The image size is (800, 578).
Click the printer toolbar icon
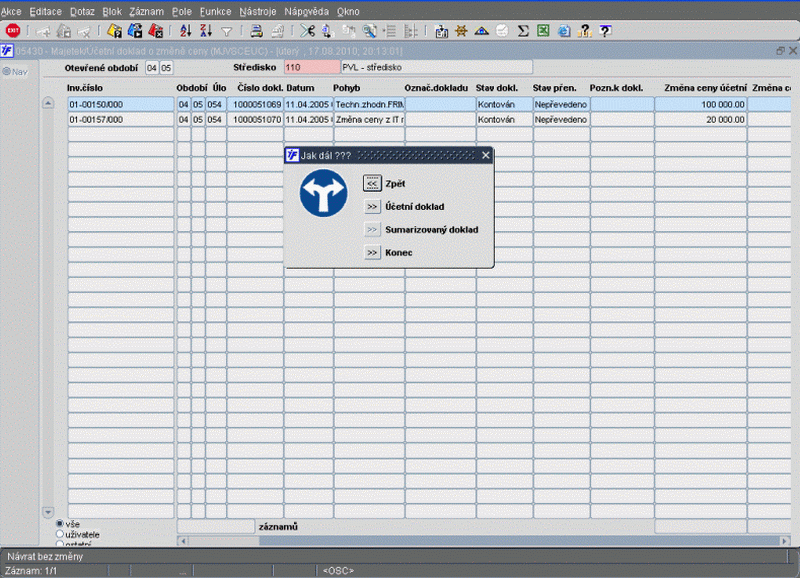256,31
